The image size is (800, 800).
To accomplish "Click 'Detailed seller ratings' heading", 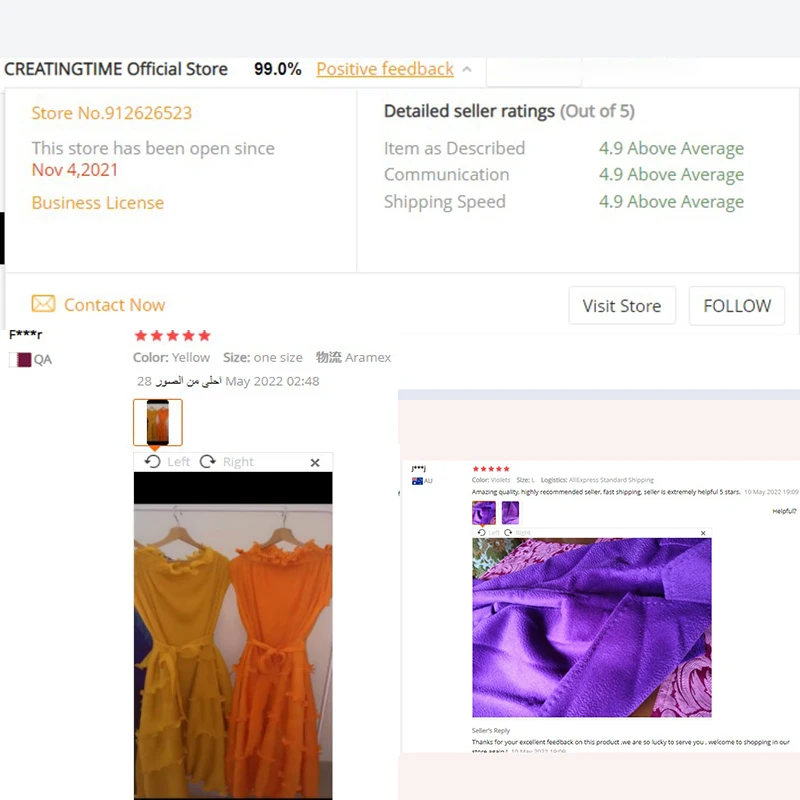I will pyautogui.click(x=469, y=111).
